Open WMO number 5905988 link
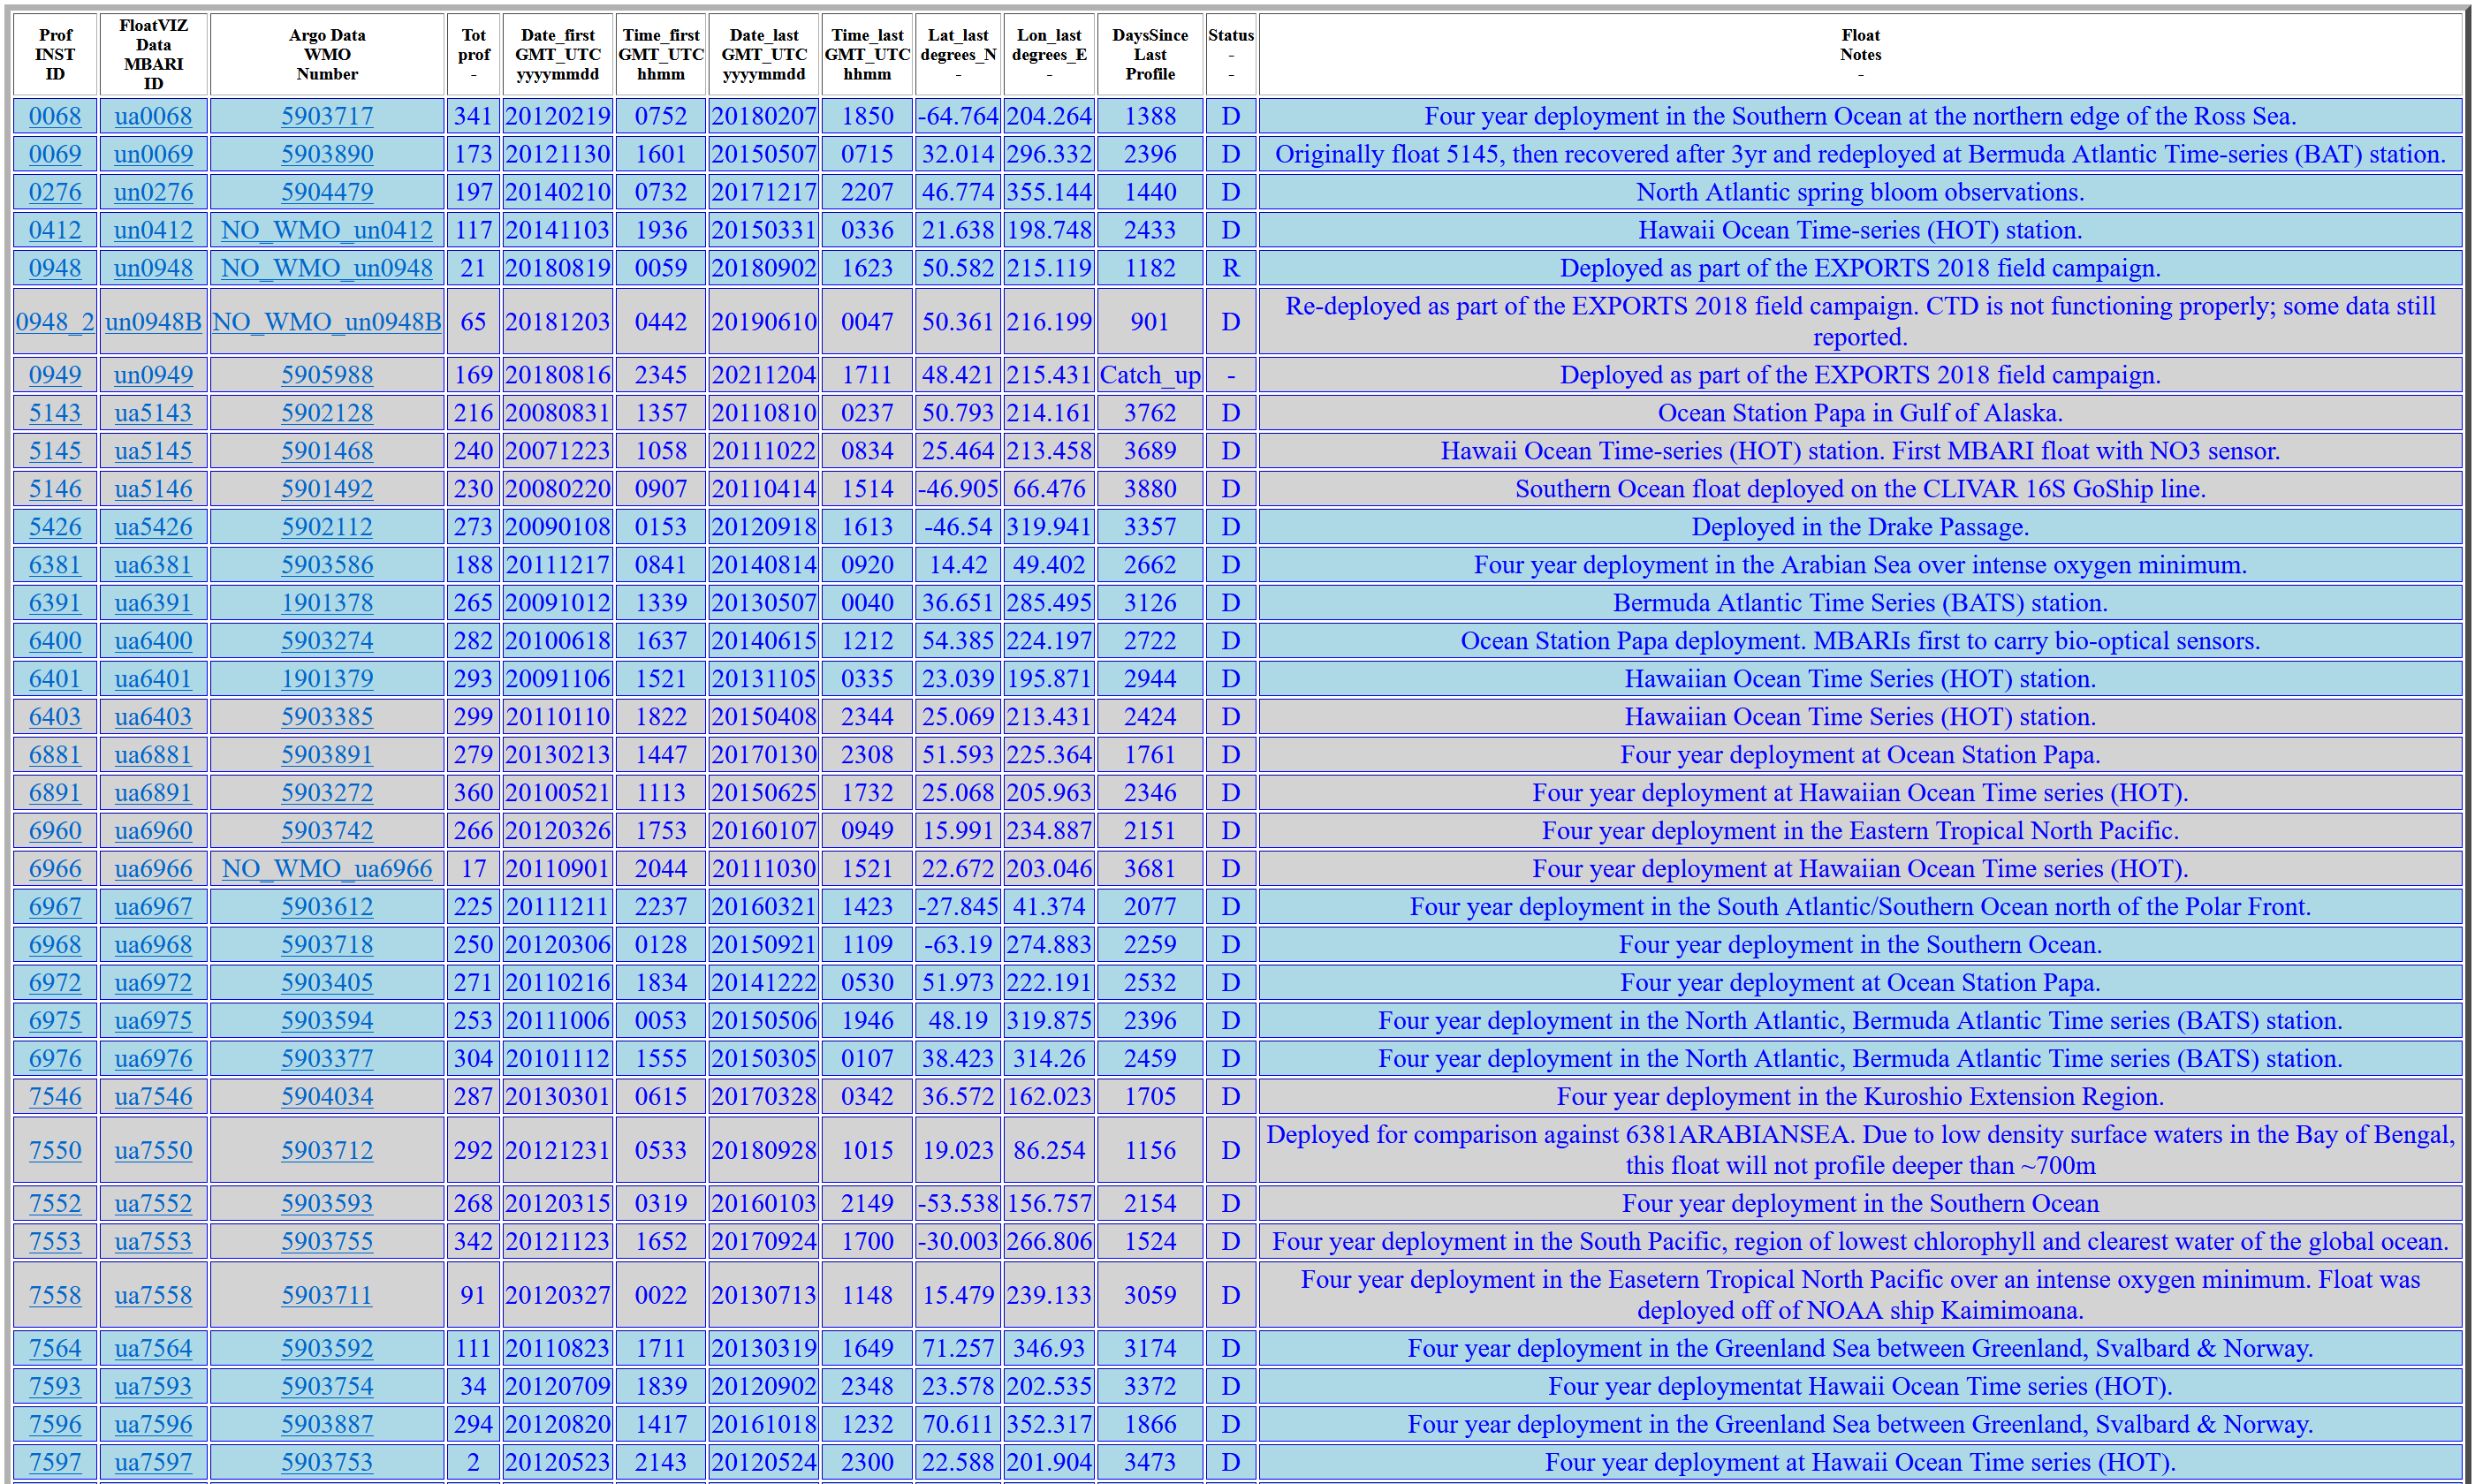The width and height of the screenshot is (2475, 1484). [327, 375]
